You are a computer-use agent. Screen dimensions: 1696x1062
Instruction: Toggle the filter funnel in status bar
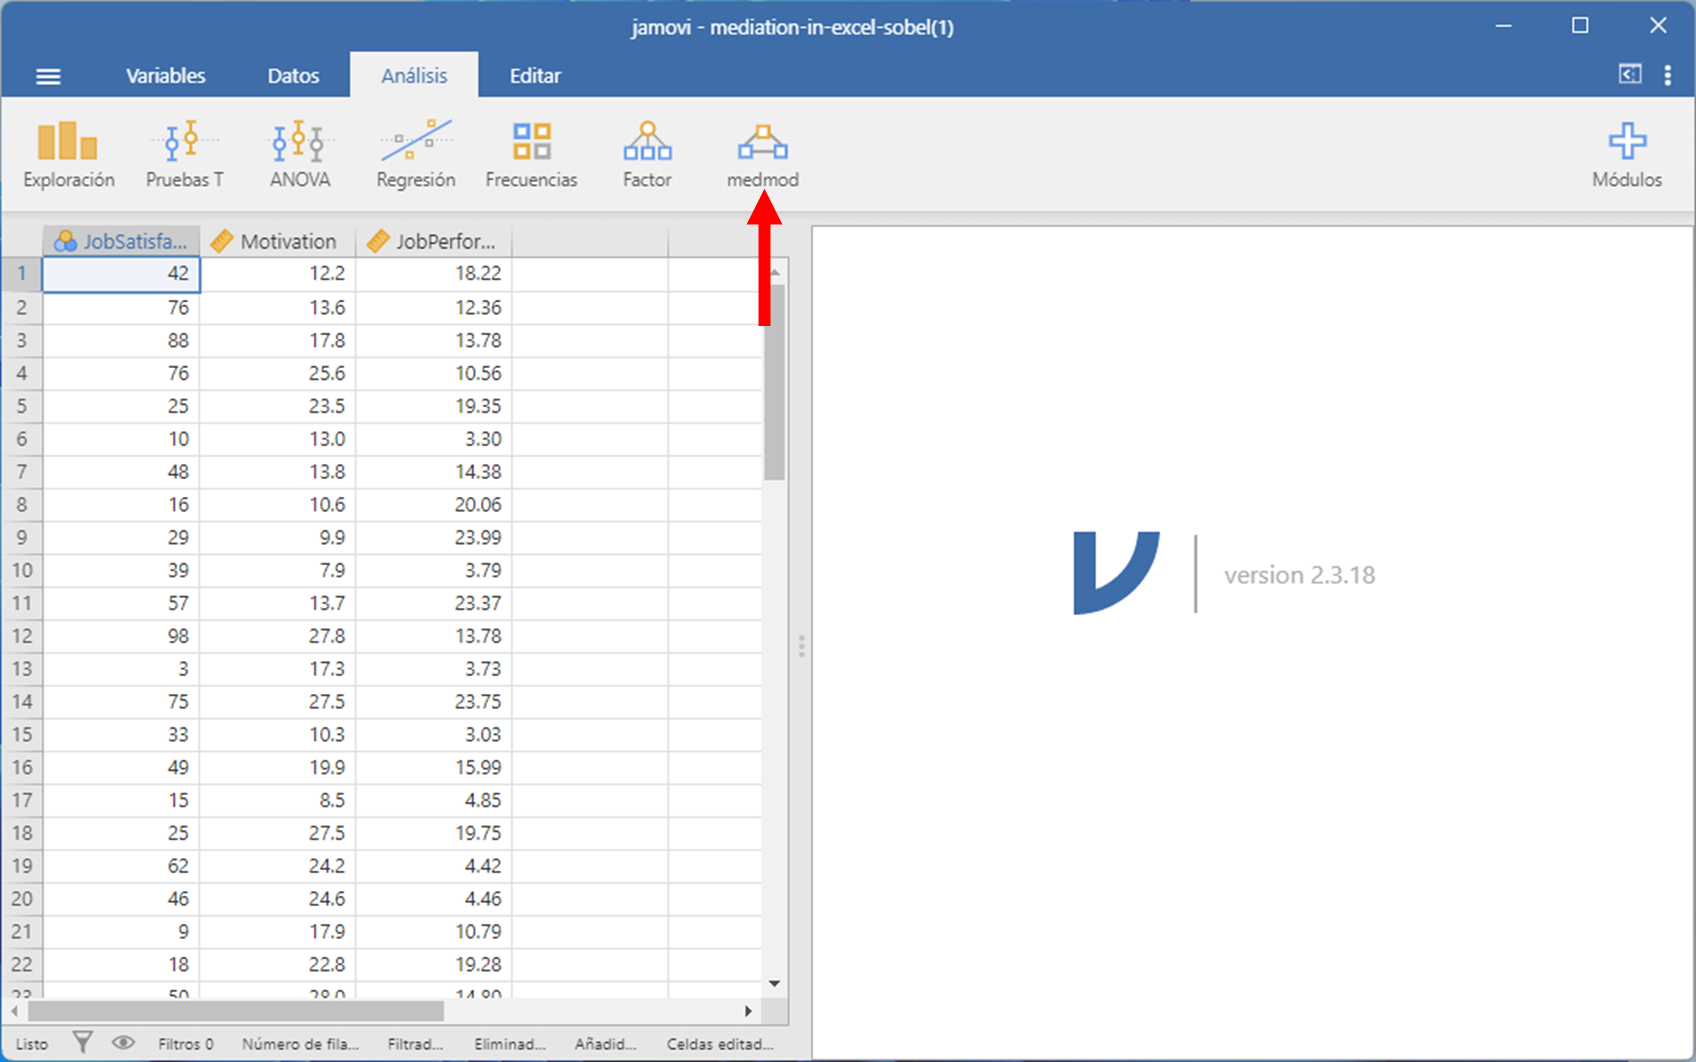(x=83, y=1043)
